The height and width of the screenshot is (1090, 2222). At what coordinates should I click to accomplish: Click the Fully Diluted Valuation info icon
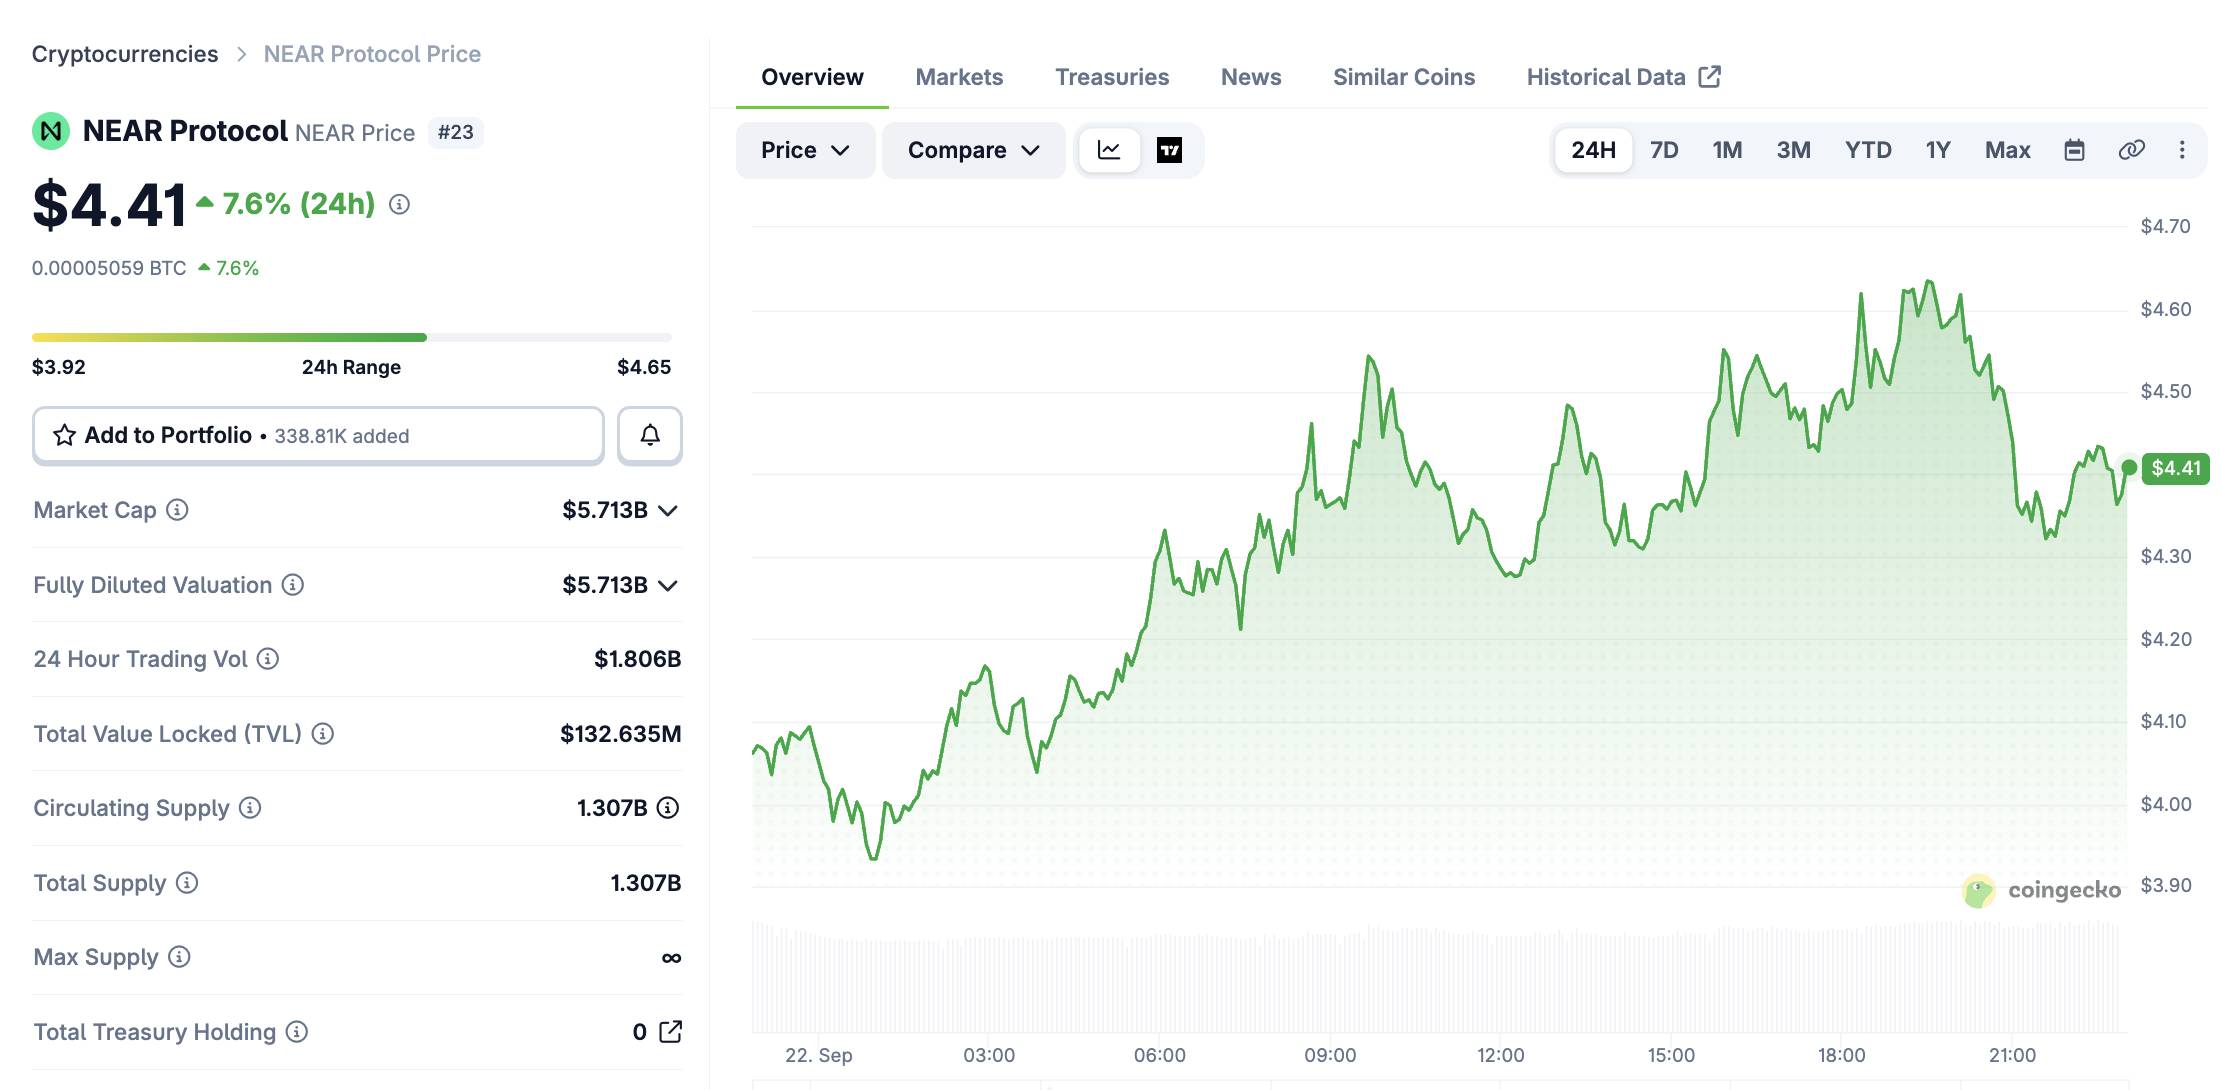click(x=292, y=585)
